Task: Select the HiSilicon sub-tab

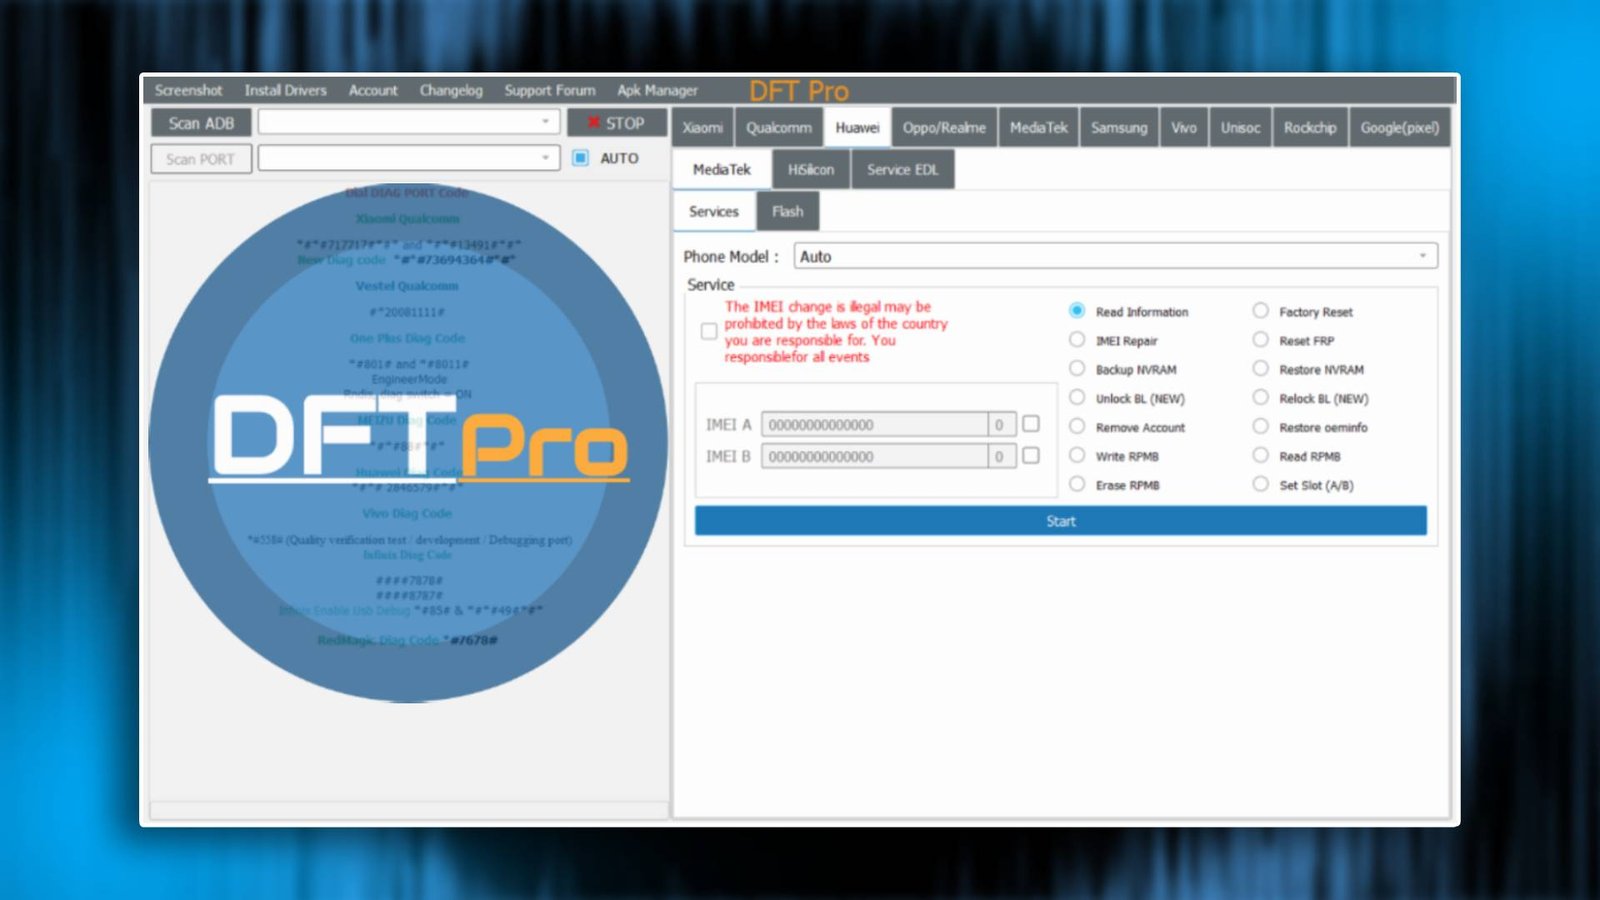Action: 810,169
